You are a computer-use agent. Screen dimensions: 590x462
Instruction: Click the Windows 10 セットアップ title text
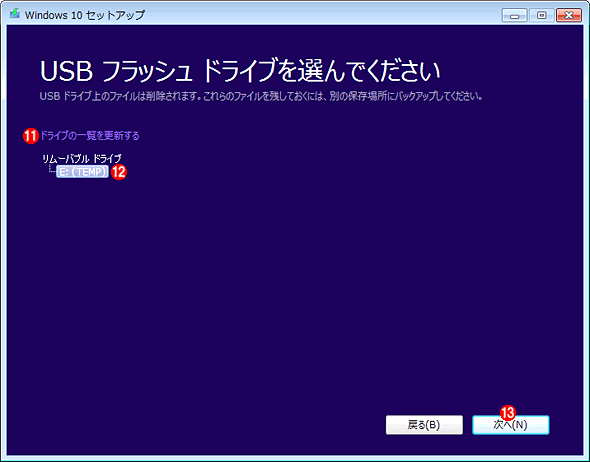tap(85, 15)
